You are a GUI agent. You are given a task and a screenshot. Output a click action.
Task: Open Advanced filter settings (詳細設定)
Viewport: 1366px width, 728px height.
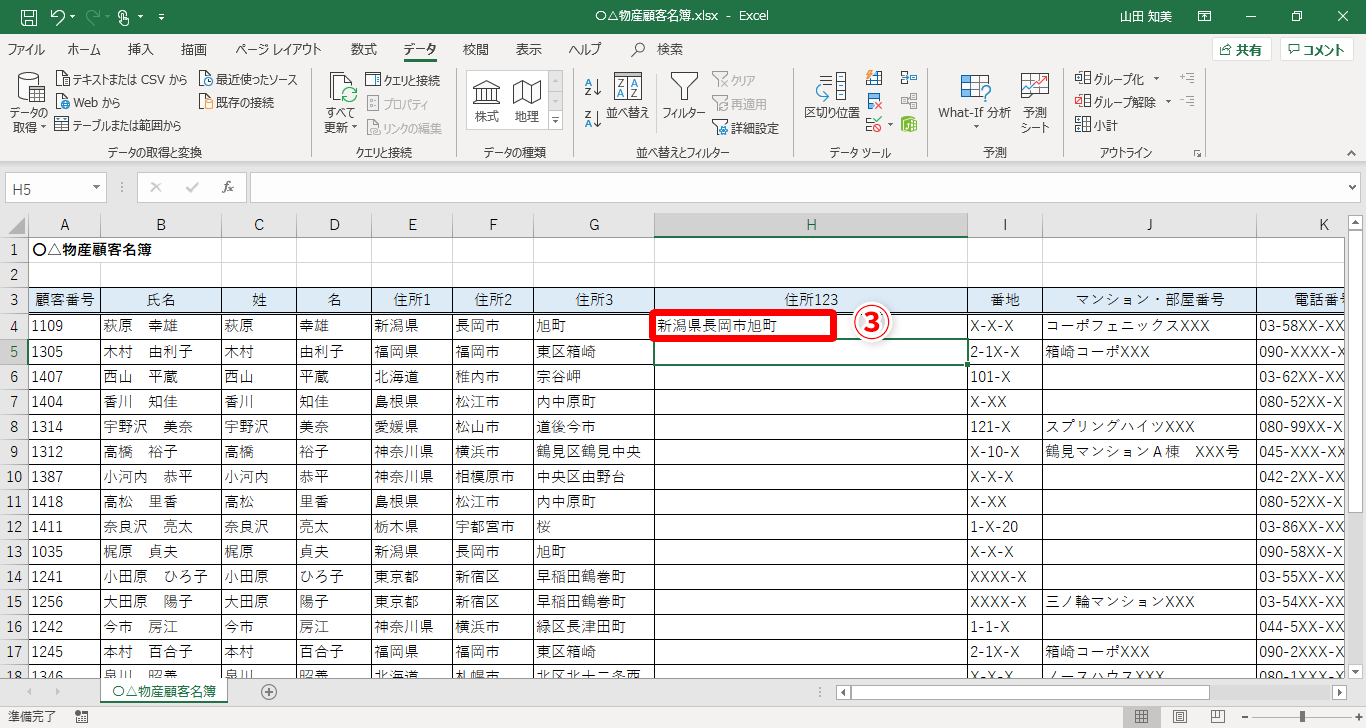point(745,128)
